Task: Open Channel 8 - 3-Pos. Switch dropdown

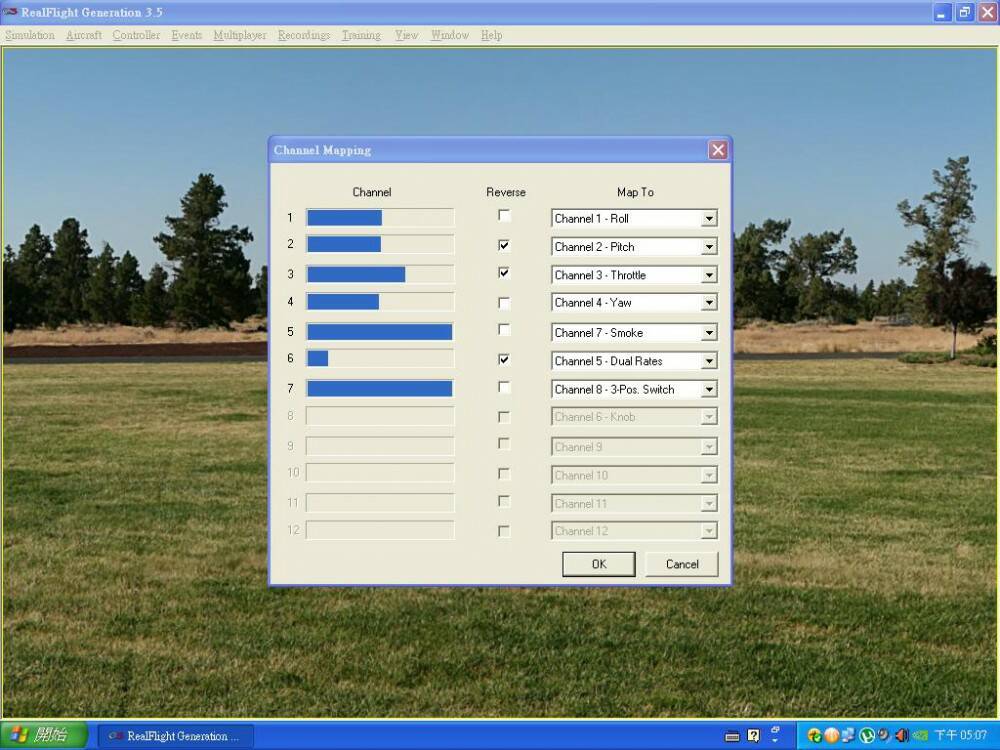Action: point(709,390)
